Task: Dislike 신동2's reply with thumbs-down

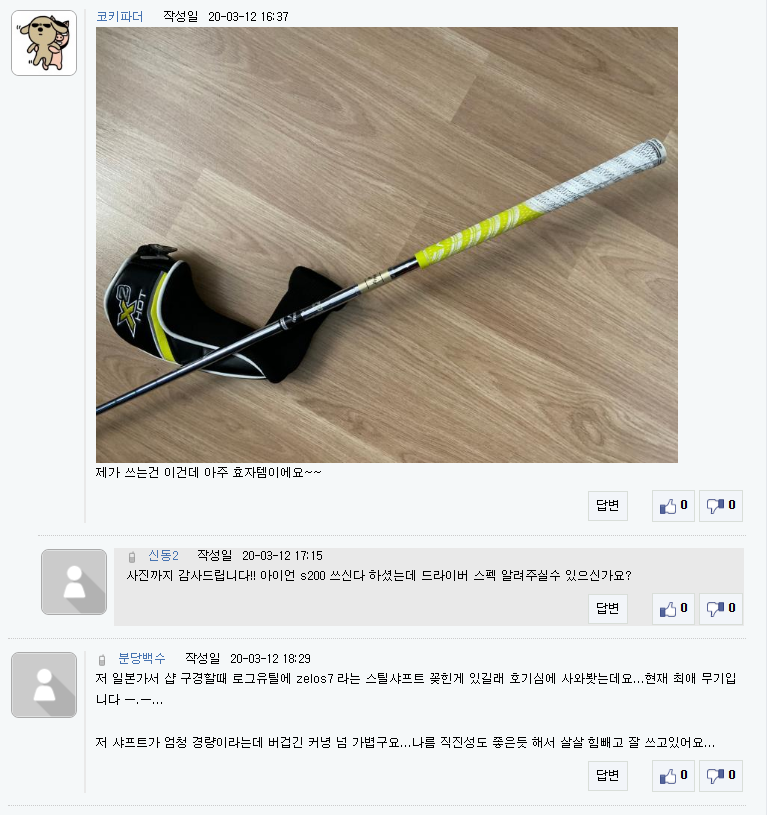Action: (720, 608)
